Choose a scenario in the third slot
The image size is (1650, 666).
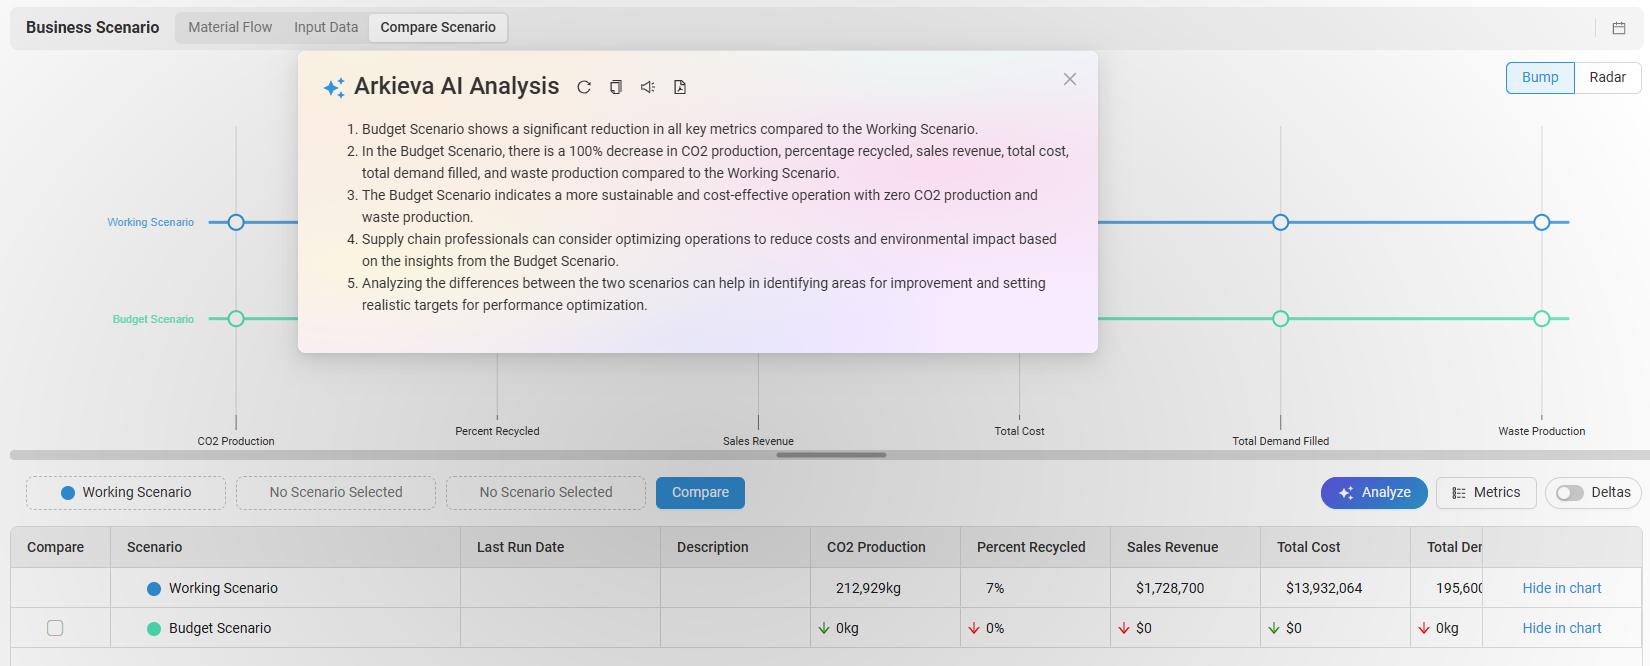click(546, 493)
